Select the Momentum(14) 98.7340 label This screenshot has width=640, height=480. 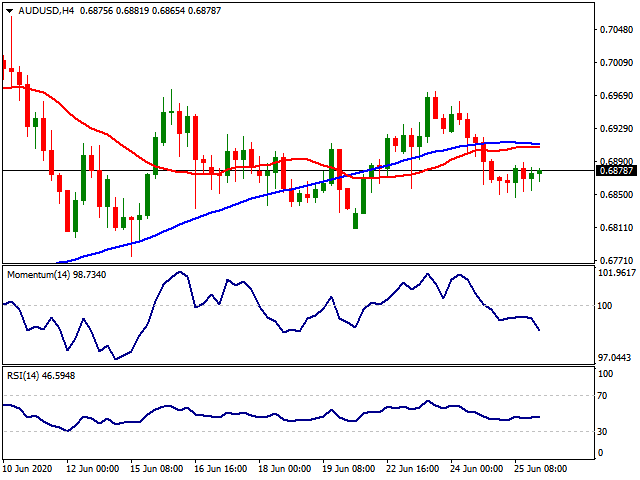tap(56, 275)
